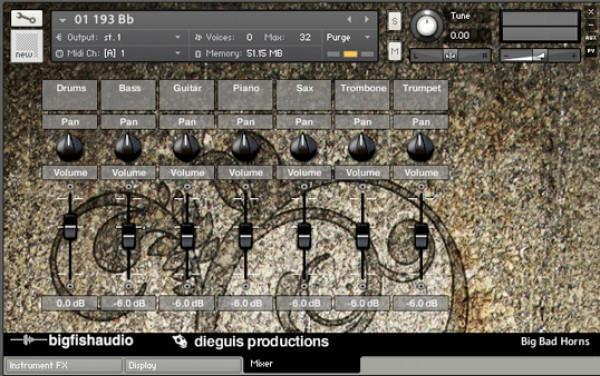Switch to the Display tab
Image resolution: width=600 pixels, height=376 pixels.
pyautogui.click(x=183, y=365)
